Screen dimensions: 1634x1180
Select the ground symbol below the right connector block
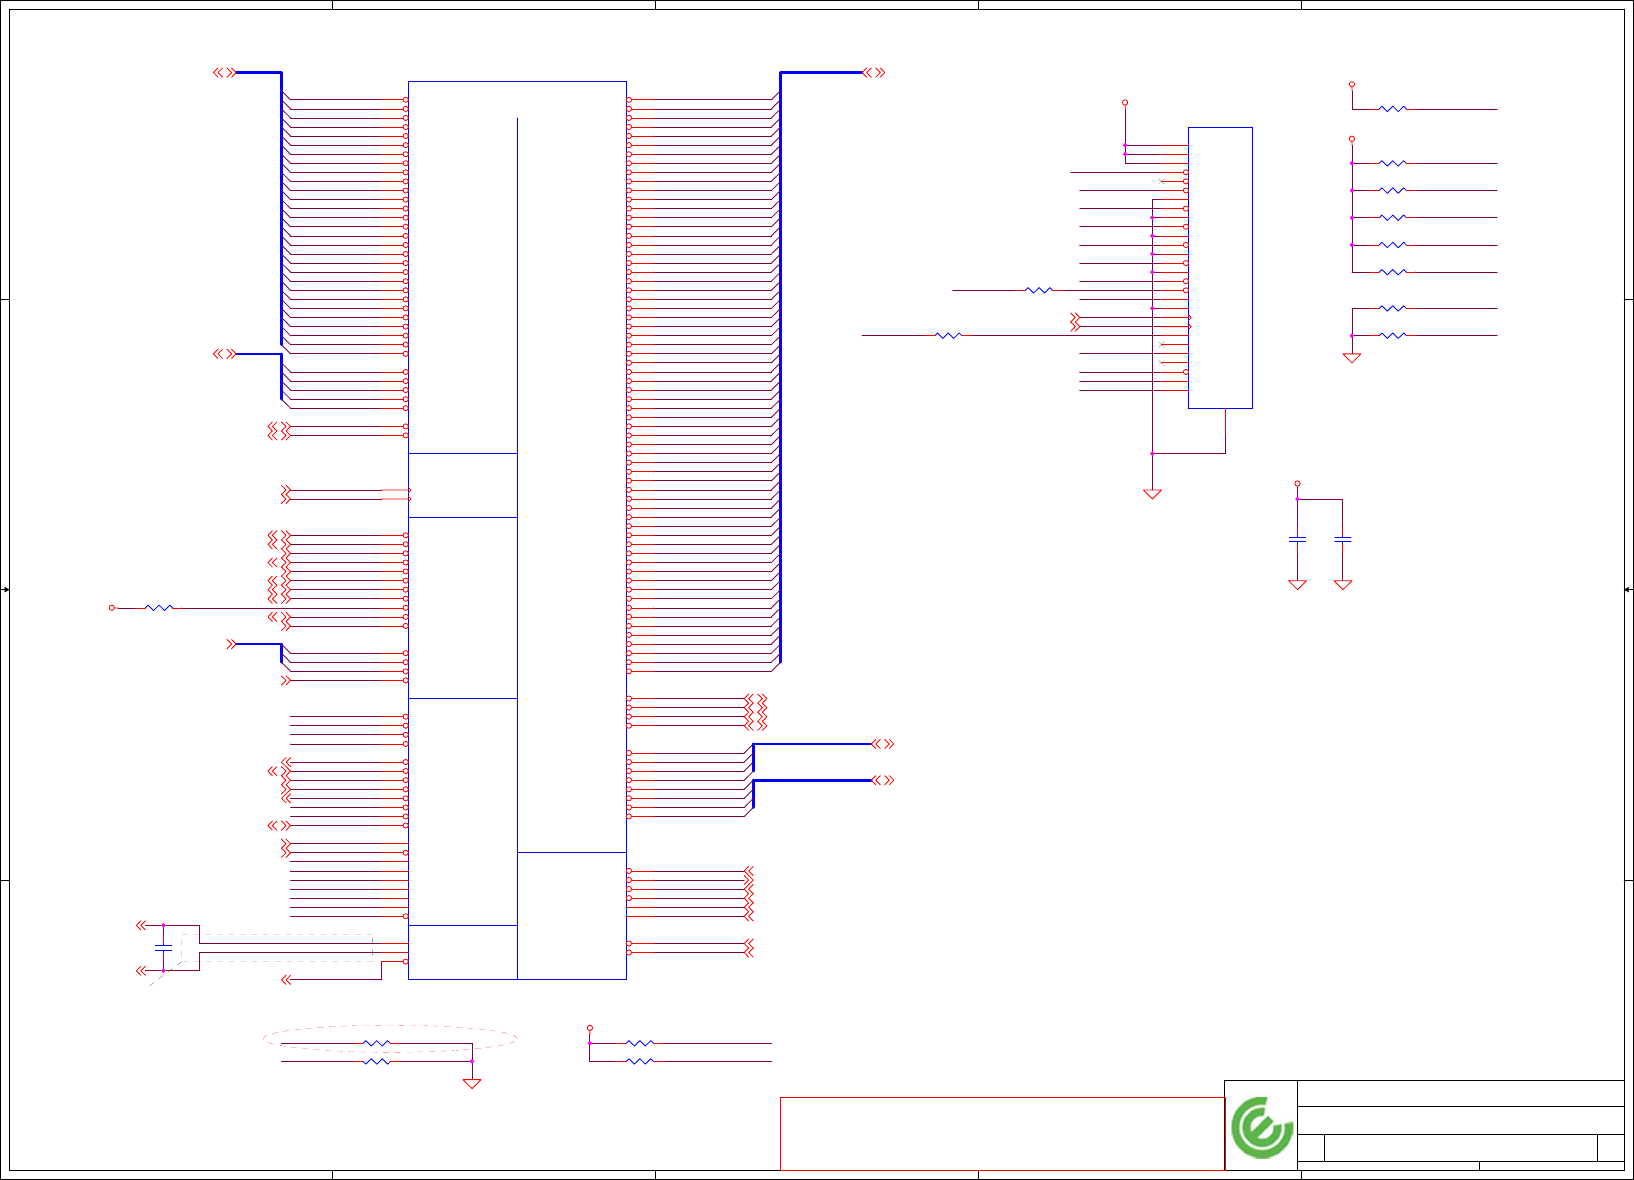point(1152,494)
